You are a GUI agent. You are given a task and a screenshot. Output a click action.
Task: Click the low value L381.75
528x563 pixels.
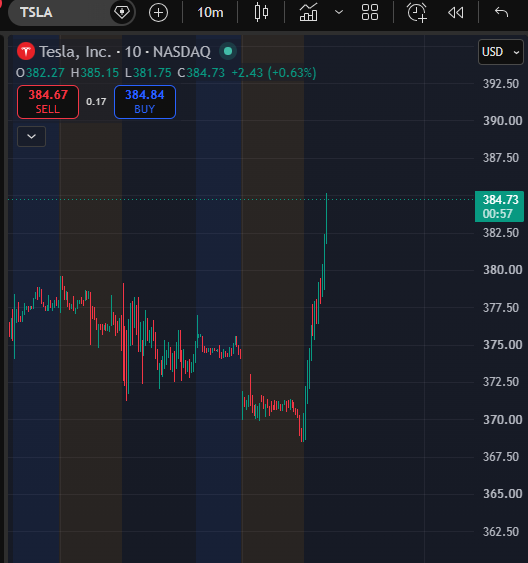[148, 73]
